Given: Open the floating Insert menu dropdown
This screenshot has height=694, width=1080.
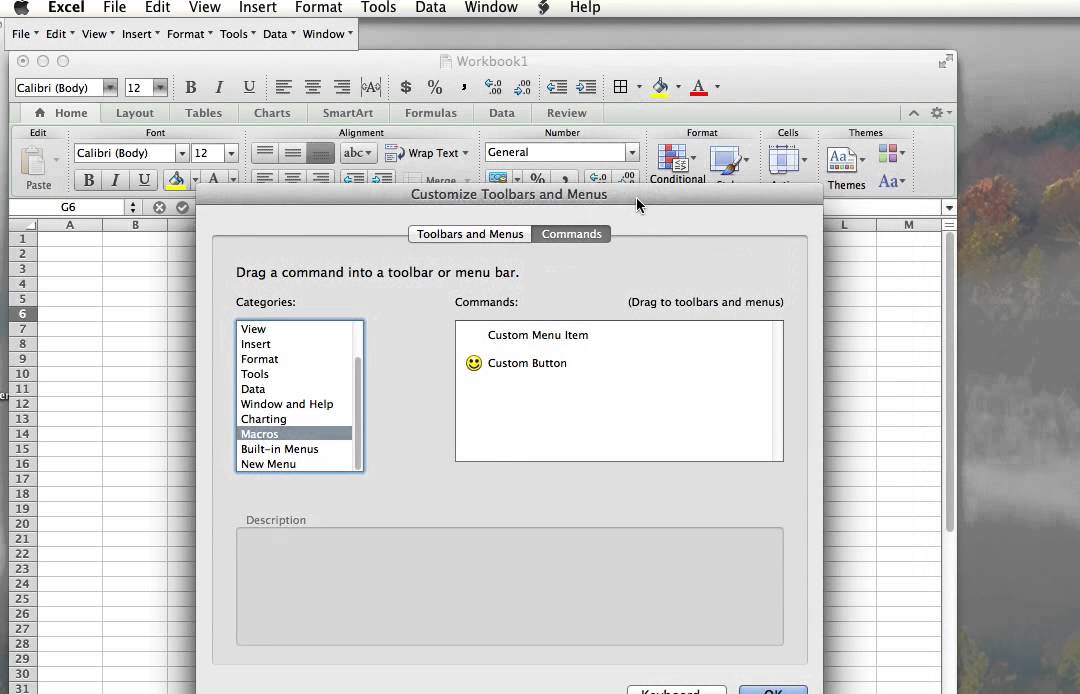Looking at the screenshot, I should (141, 34).
